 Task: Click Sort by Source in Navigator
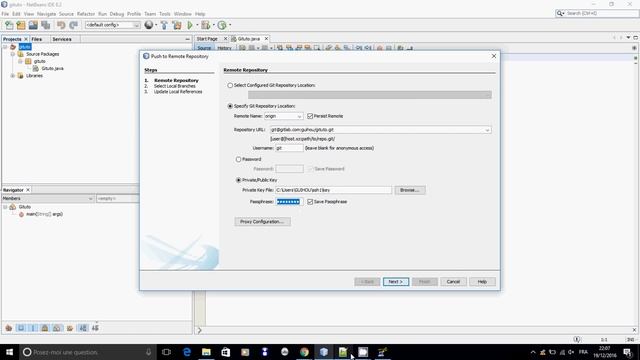[x=95, y=328]
